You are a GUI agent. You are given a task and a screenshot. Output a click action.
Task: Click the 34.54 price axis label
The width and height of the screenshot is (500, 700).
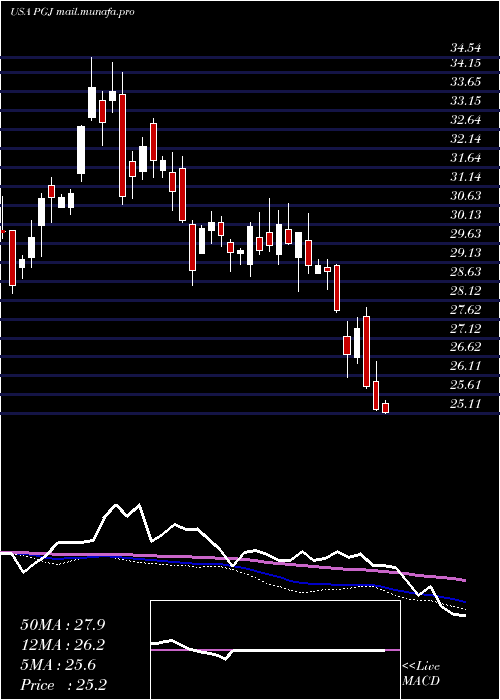pos(465,48)
